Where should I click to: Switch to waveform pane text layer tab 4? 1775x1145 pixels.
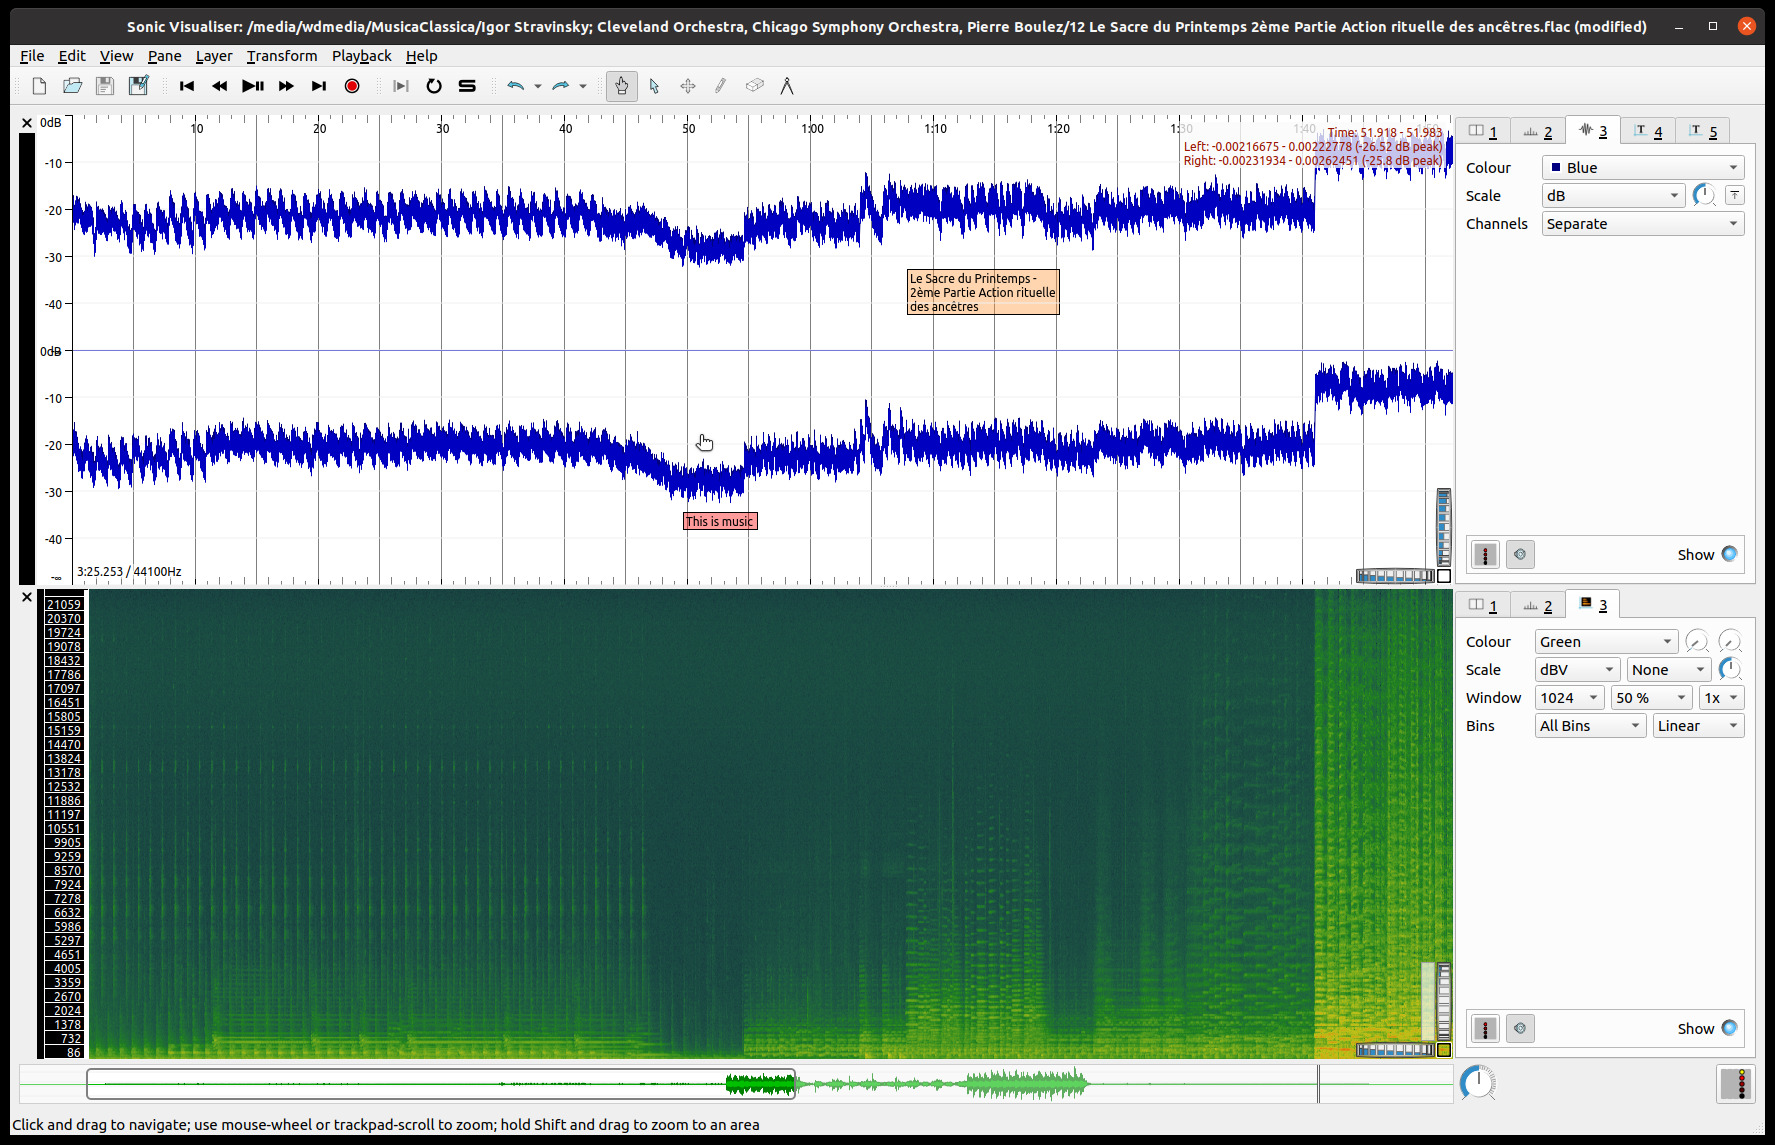[1648, 131]
